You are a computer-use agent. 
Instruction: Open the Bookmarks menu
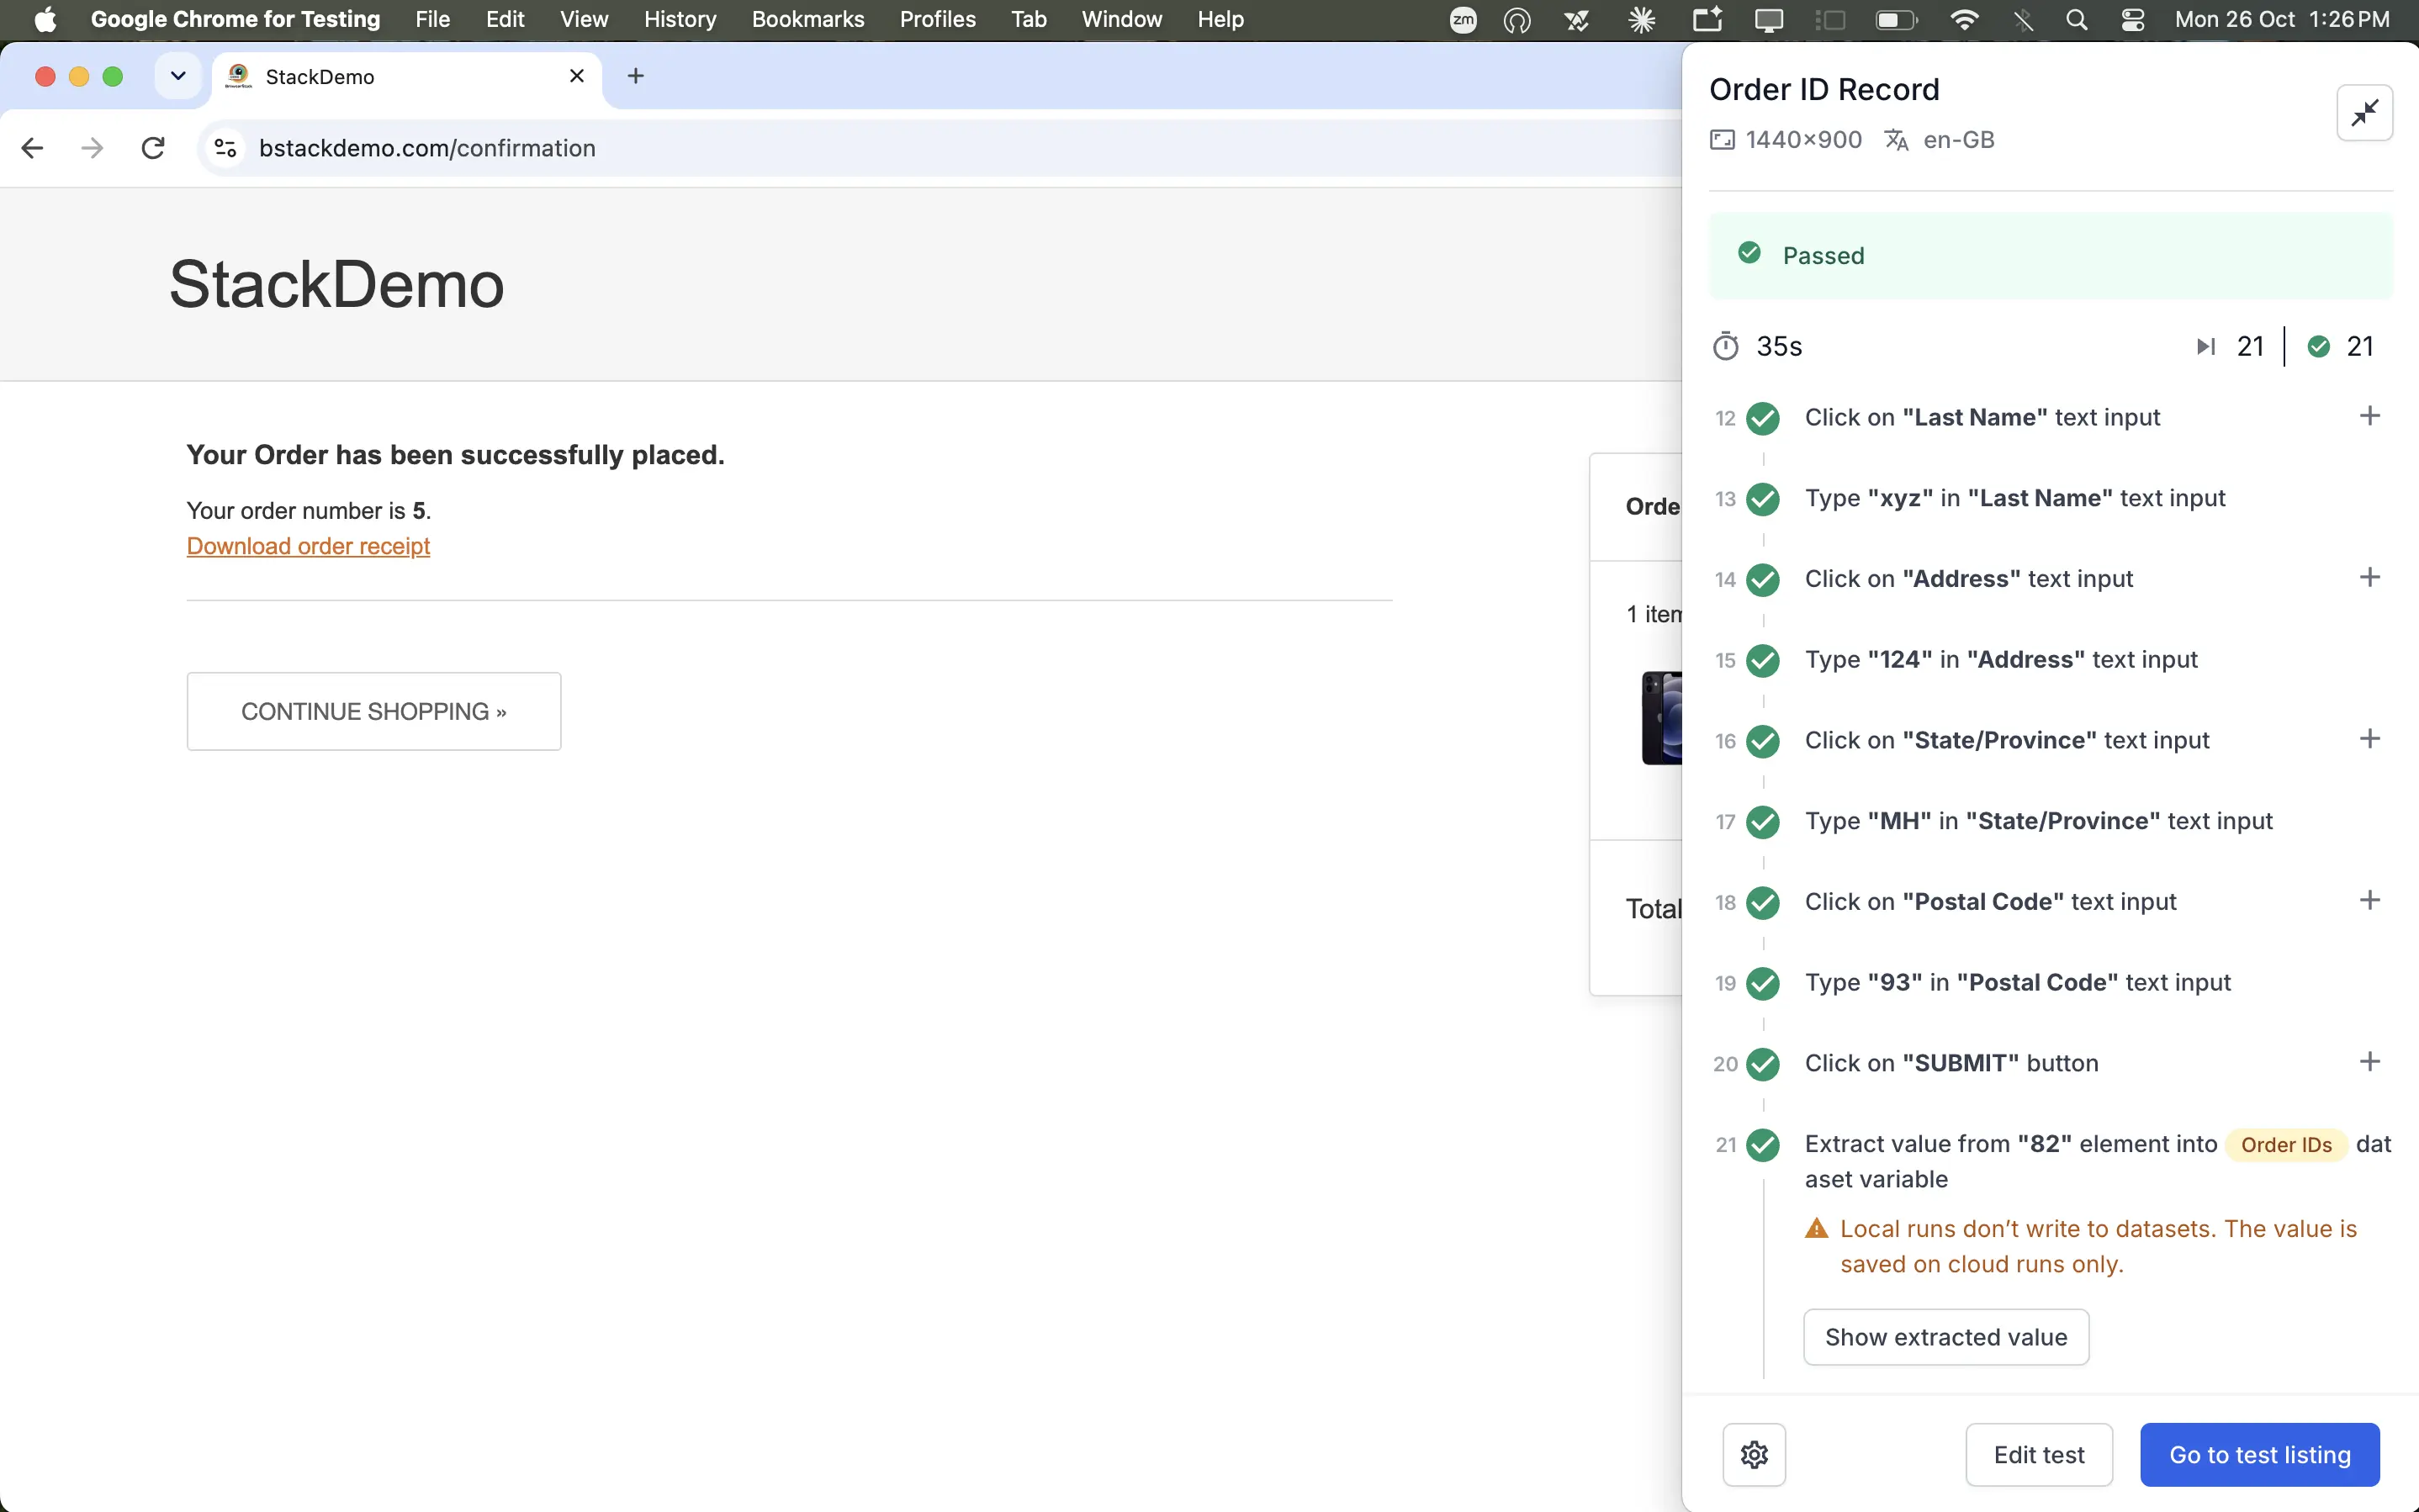point(808,20)
